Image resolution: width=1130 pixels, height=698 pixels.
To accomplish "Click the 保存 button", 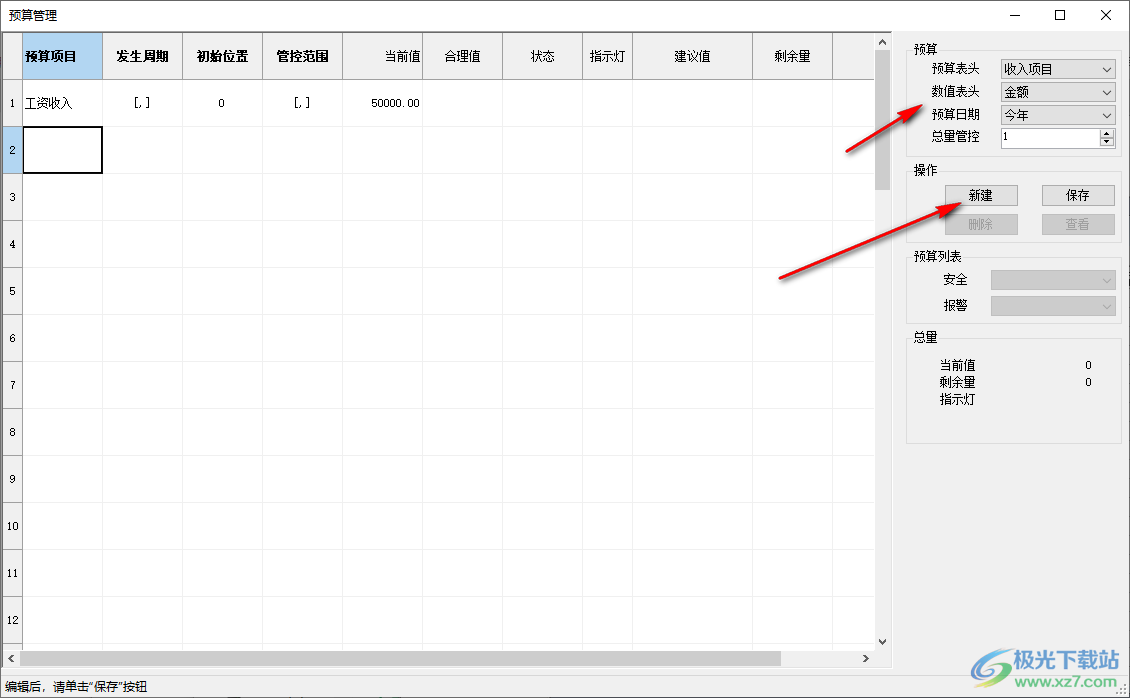I will (1077, 195).
